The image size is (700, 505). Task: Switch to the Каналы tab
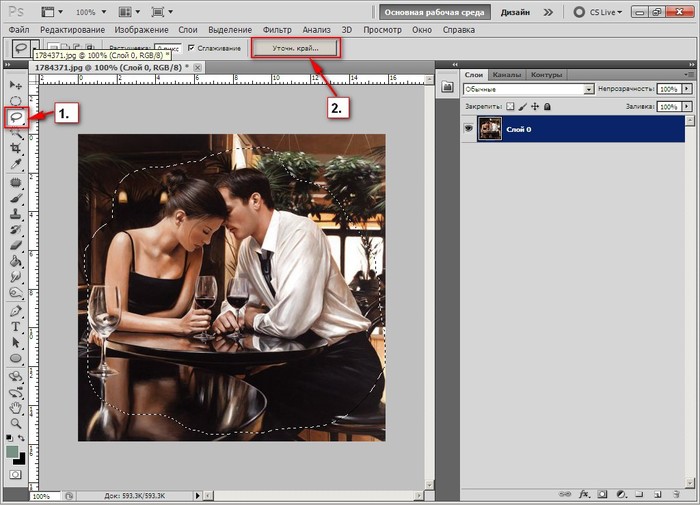pos(506,75)
